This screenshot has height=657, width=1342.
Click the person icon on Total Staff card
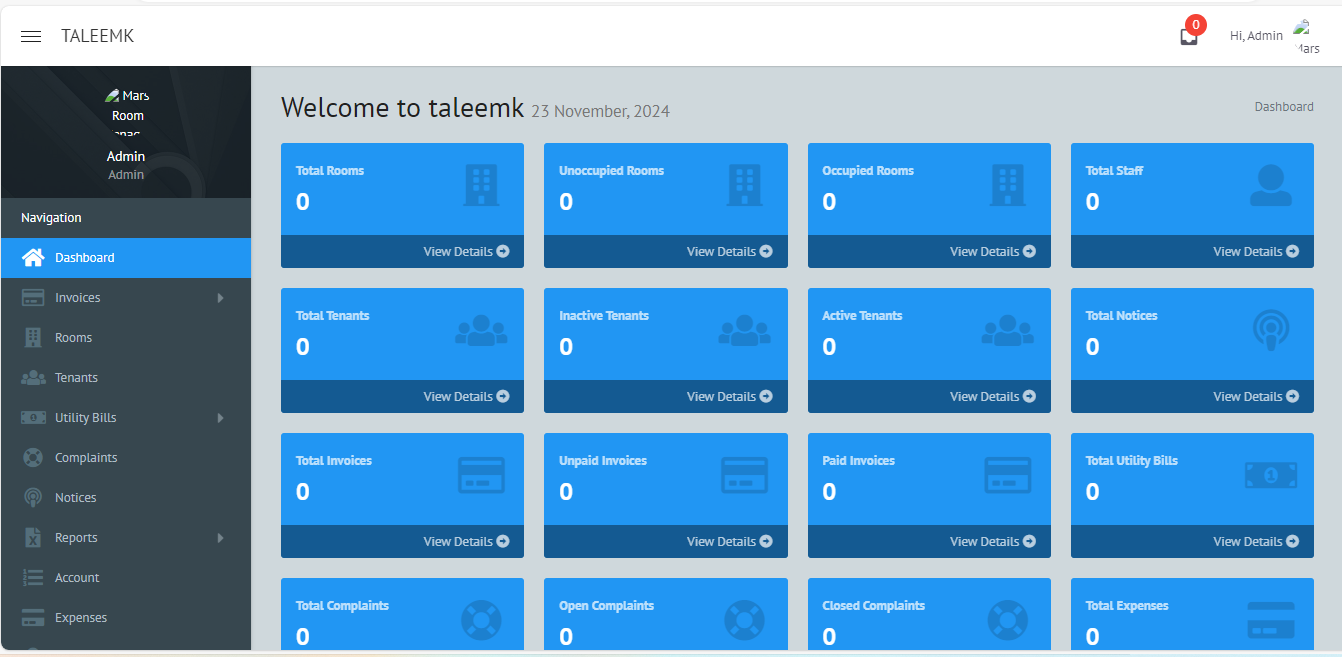click(1271, 186)
